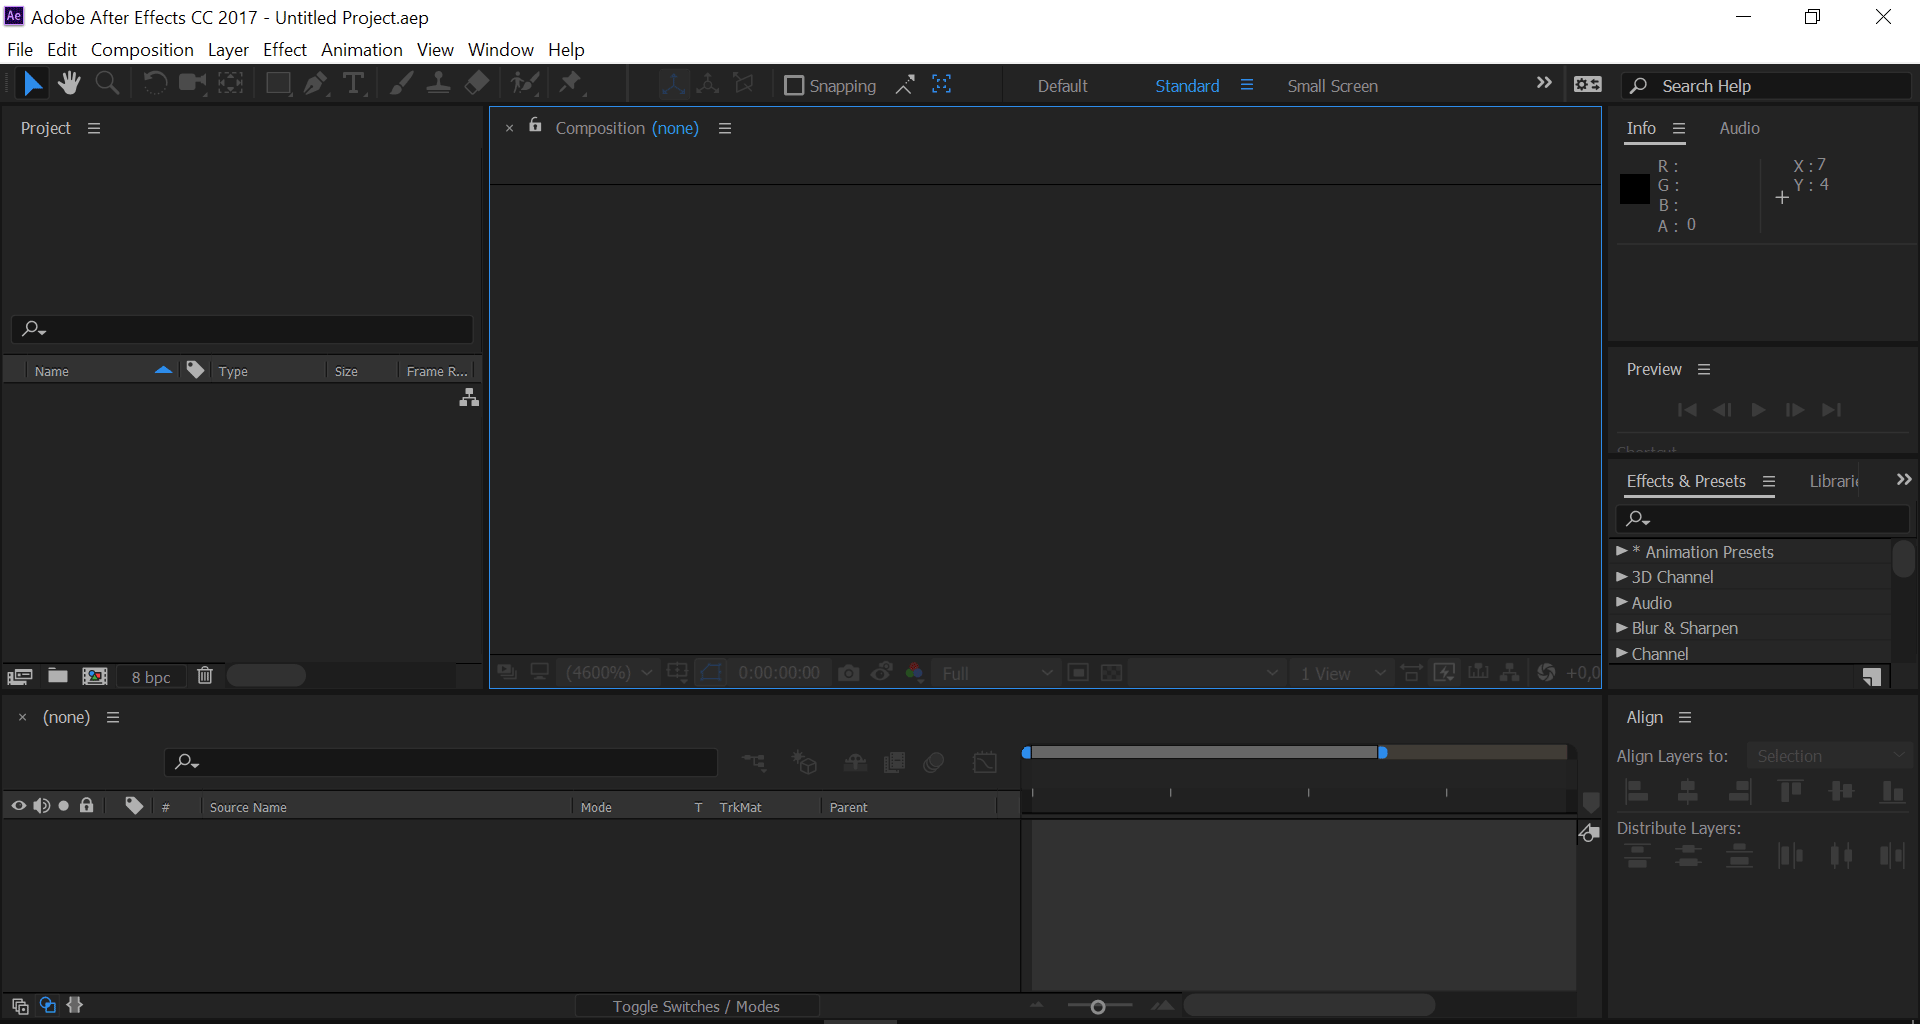Screen dimensions: 1920x1024
Task: Select the Eraser tool
Action: [477, 84]
